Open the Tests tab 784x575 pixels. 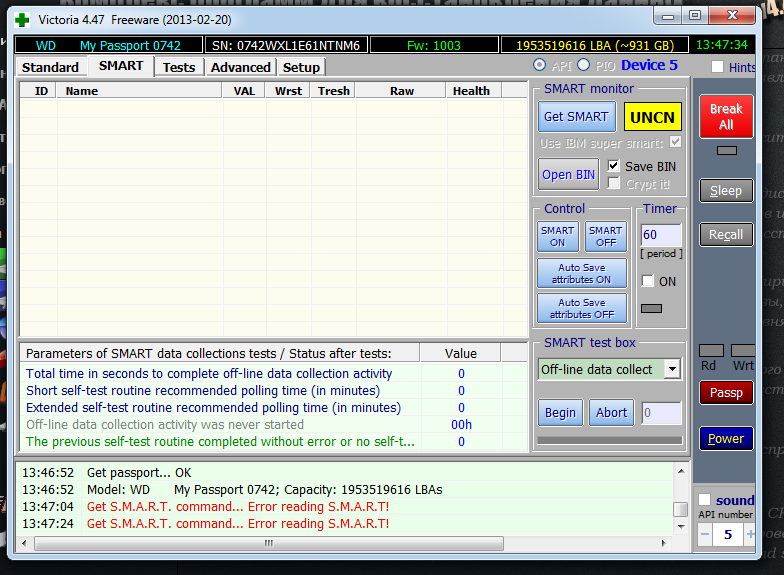point(179,67)
